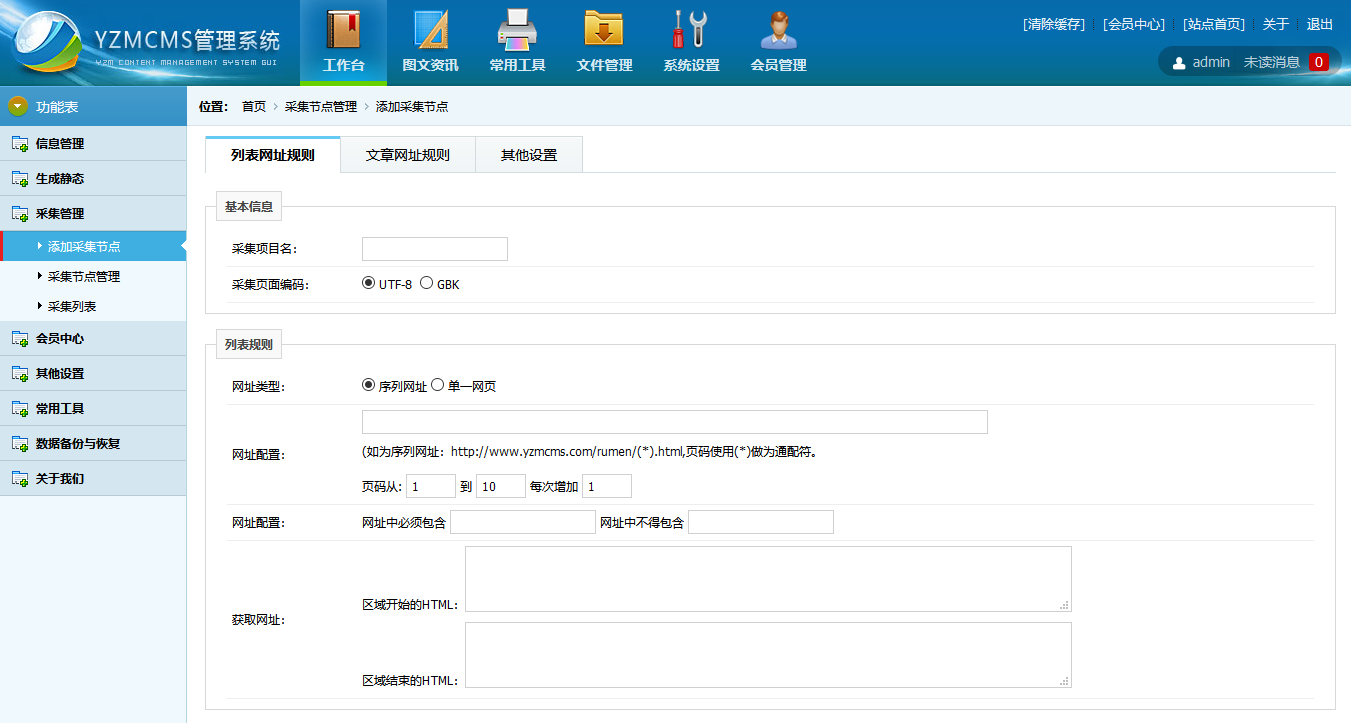
Task: Open 常用工具 printer icon in top bar
Action: pyautogui.click(x=517, y=30)
